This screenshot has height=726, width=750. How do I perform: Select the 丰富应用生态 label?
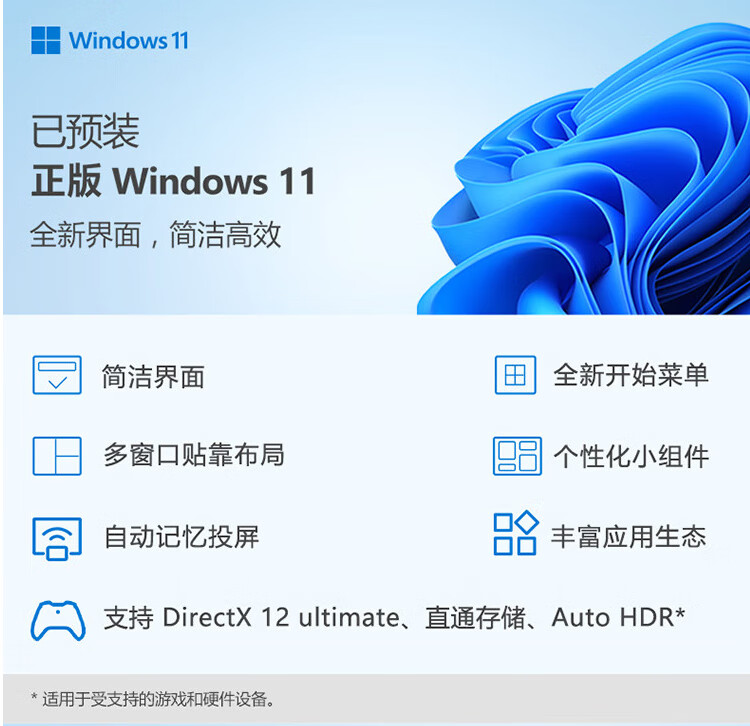pos(629,536)
